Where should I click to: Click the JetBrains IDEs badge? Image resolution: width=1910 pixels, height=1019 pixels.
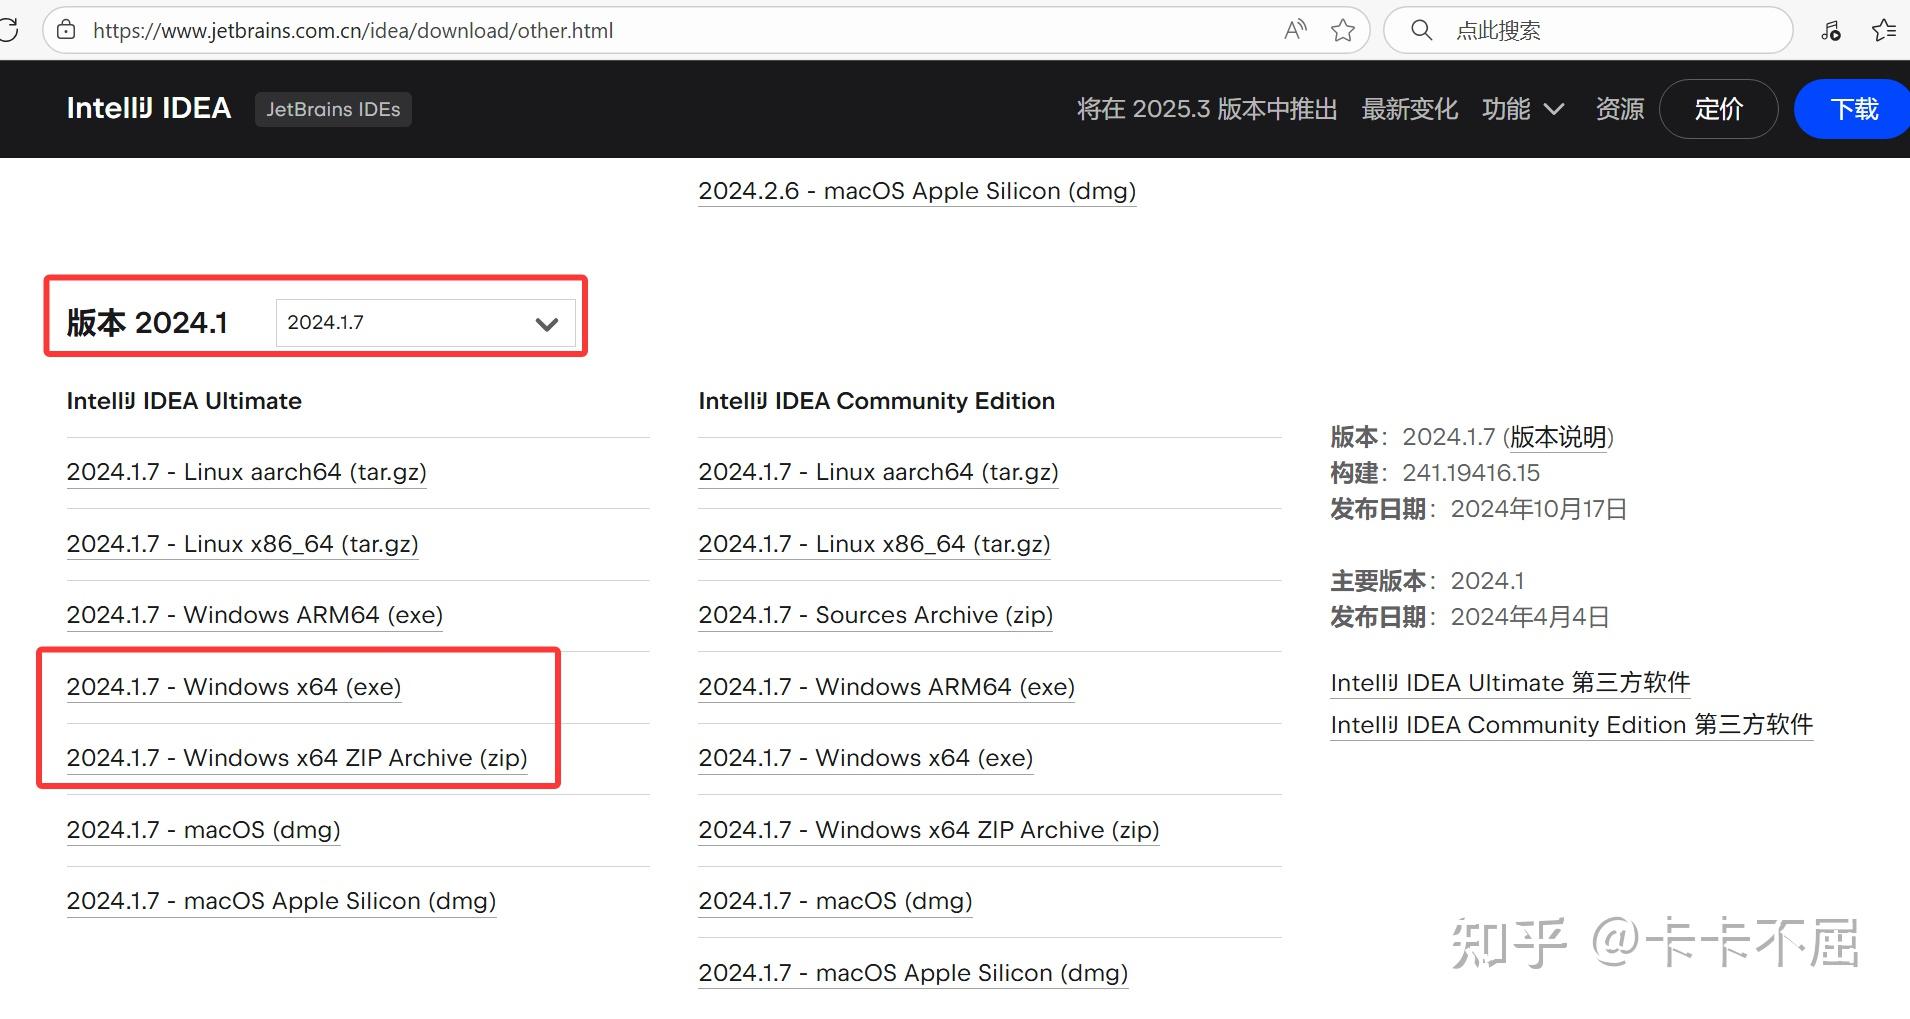(333, 109)
